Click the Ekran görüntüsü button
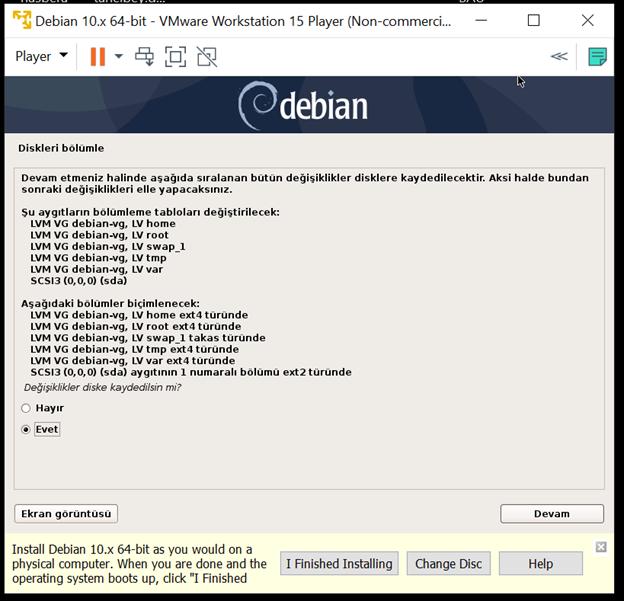 click(66, 513)
